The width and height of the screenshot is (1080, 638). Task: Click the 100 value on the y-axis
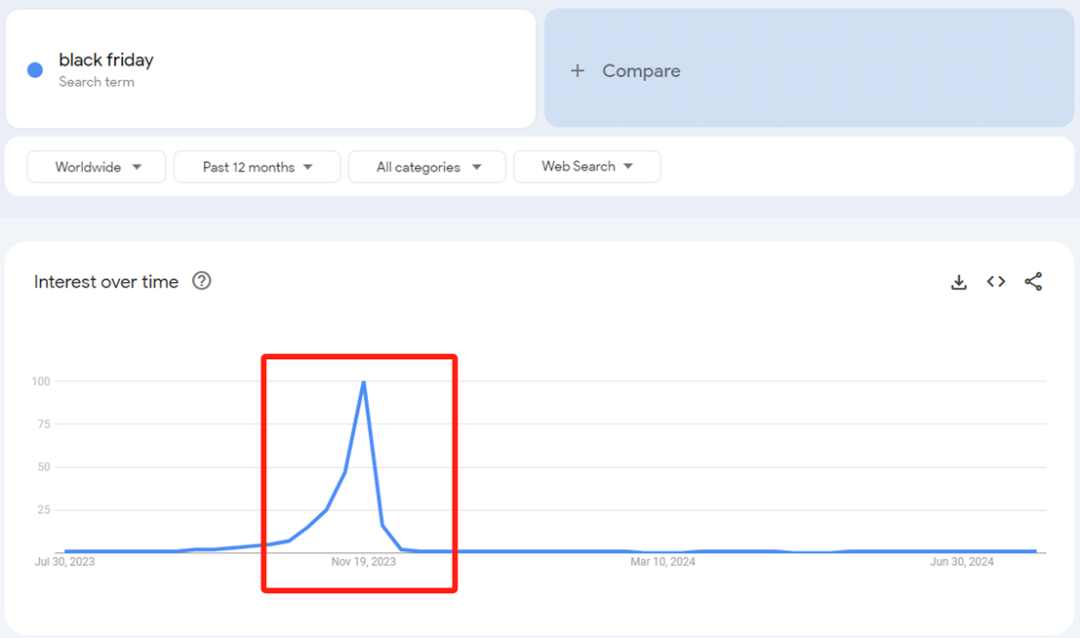[41, 381]
